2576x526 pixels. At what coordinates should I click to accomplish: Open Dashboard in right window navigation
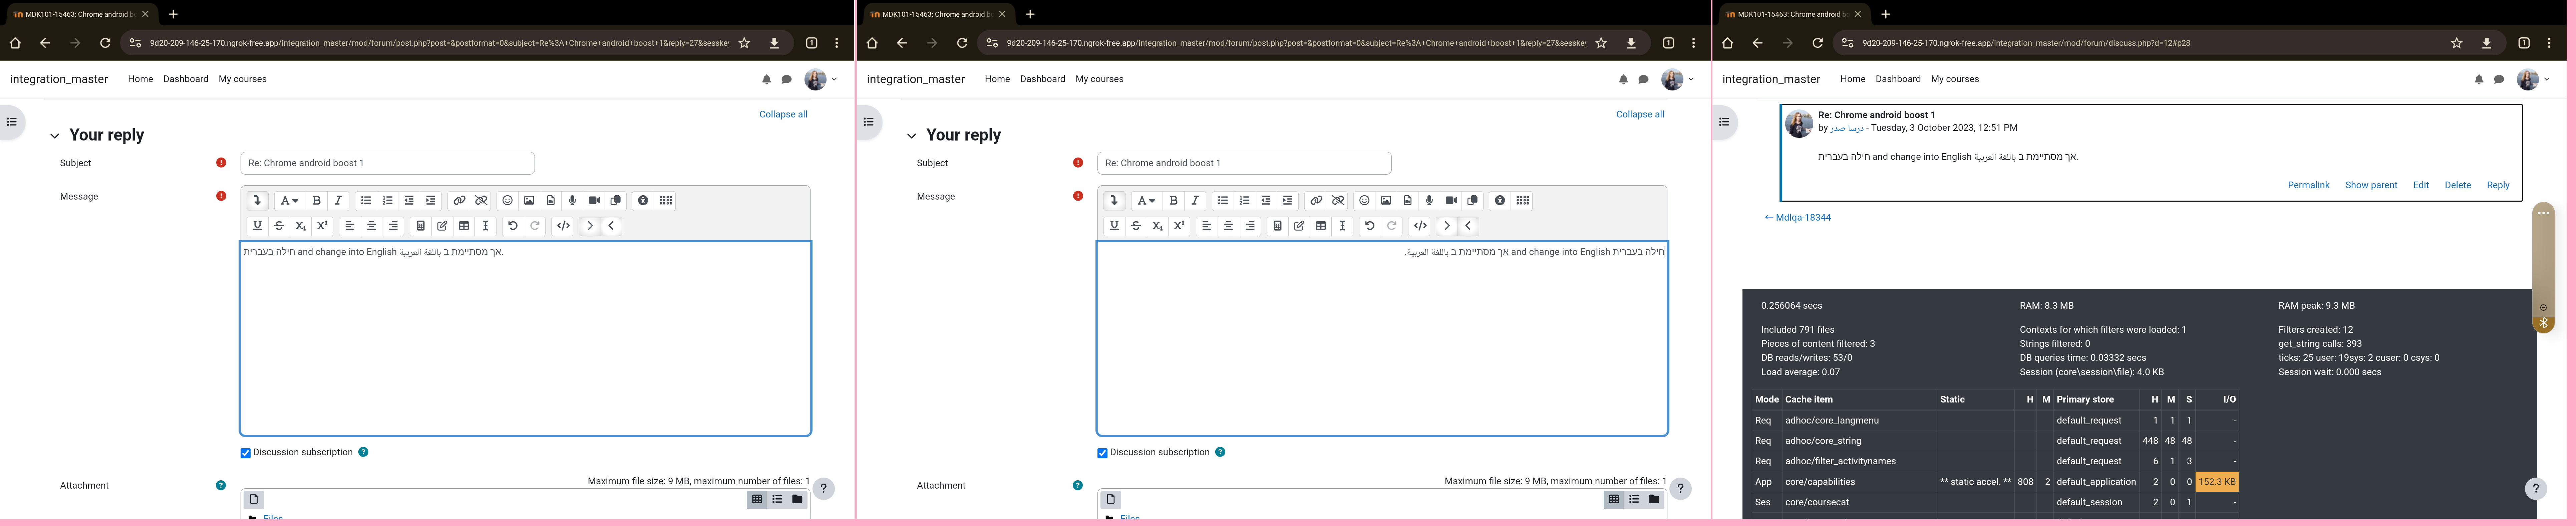1898,79
